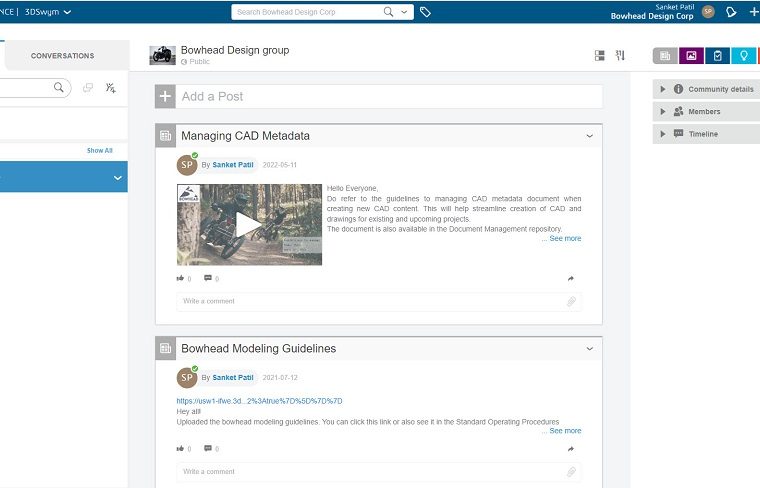Click the author avatar on Managing CAD Metadata
The image size is (760, 488).
tap(187, 165)
